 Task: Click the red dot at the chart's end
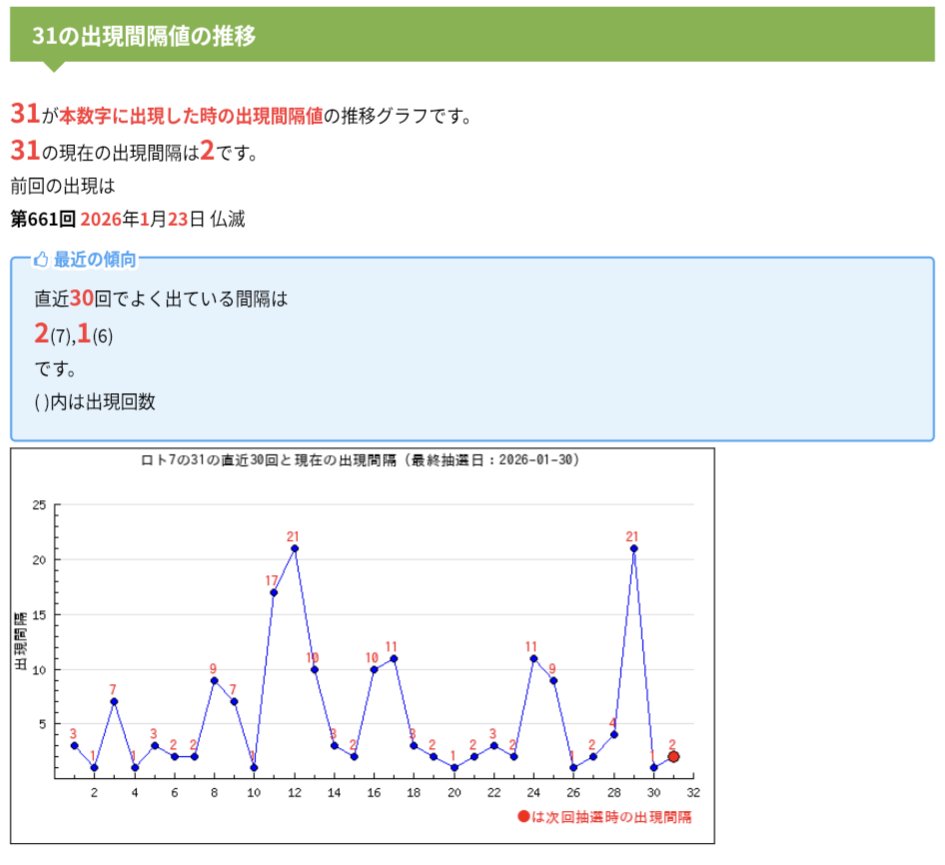[674, 756]
